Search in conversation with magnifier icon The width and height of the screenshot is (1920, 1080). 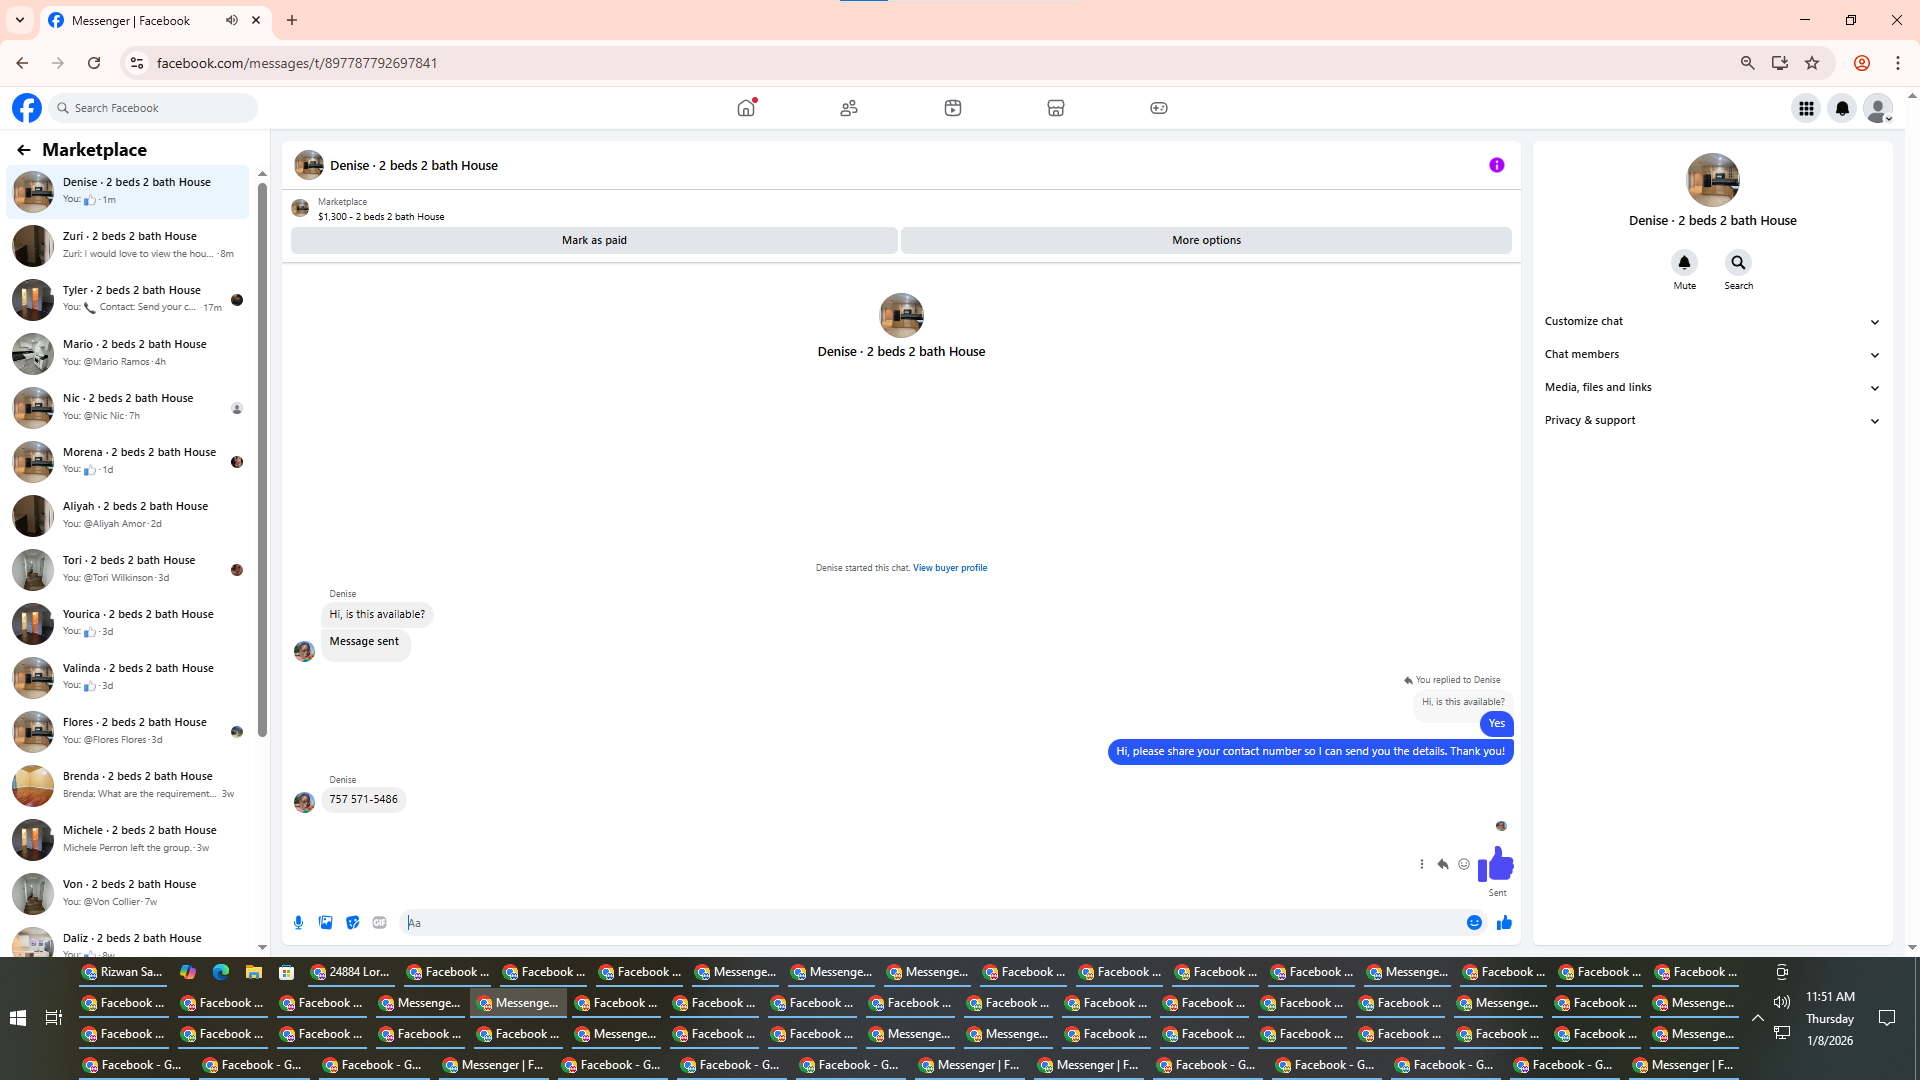(x=1738, y=263)
